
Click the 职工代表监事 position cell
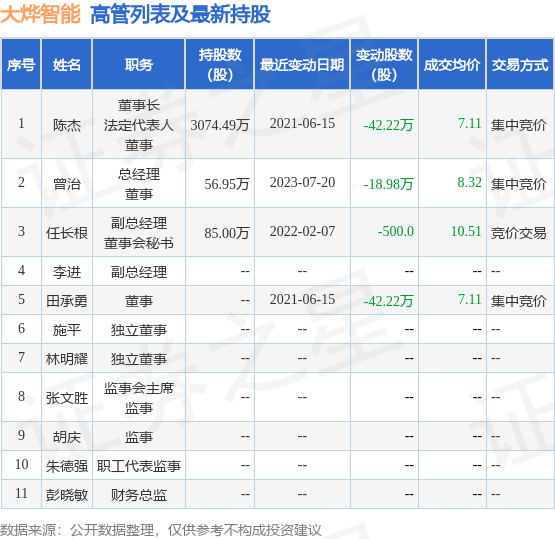click(139, 466)
